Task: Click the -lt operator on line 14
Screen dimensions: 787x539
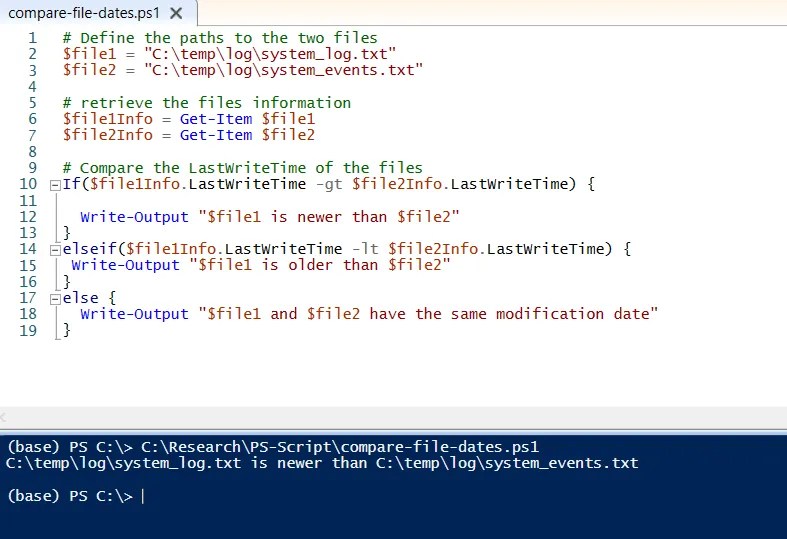Action: tap(365, 249)
